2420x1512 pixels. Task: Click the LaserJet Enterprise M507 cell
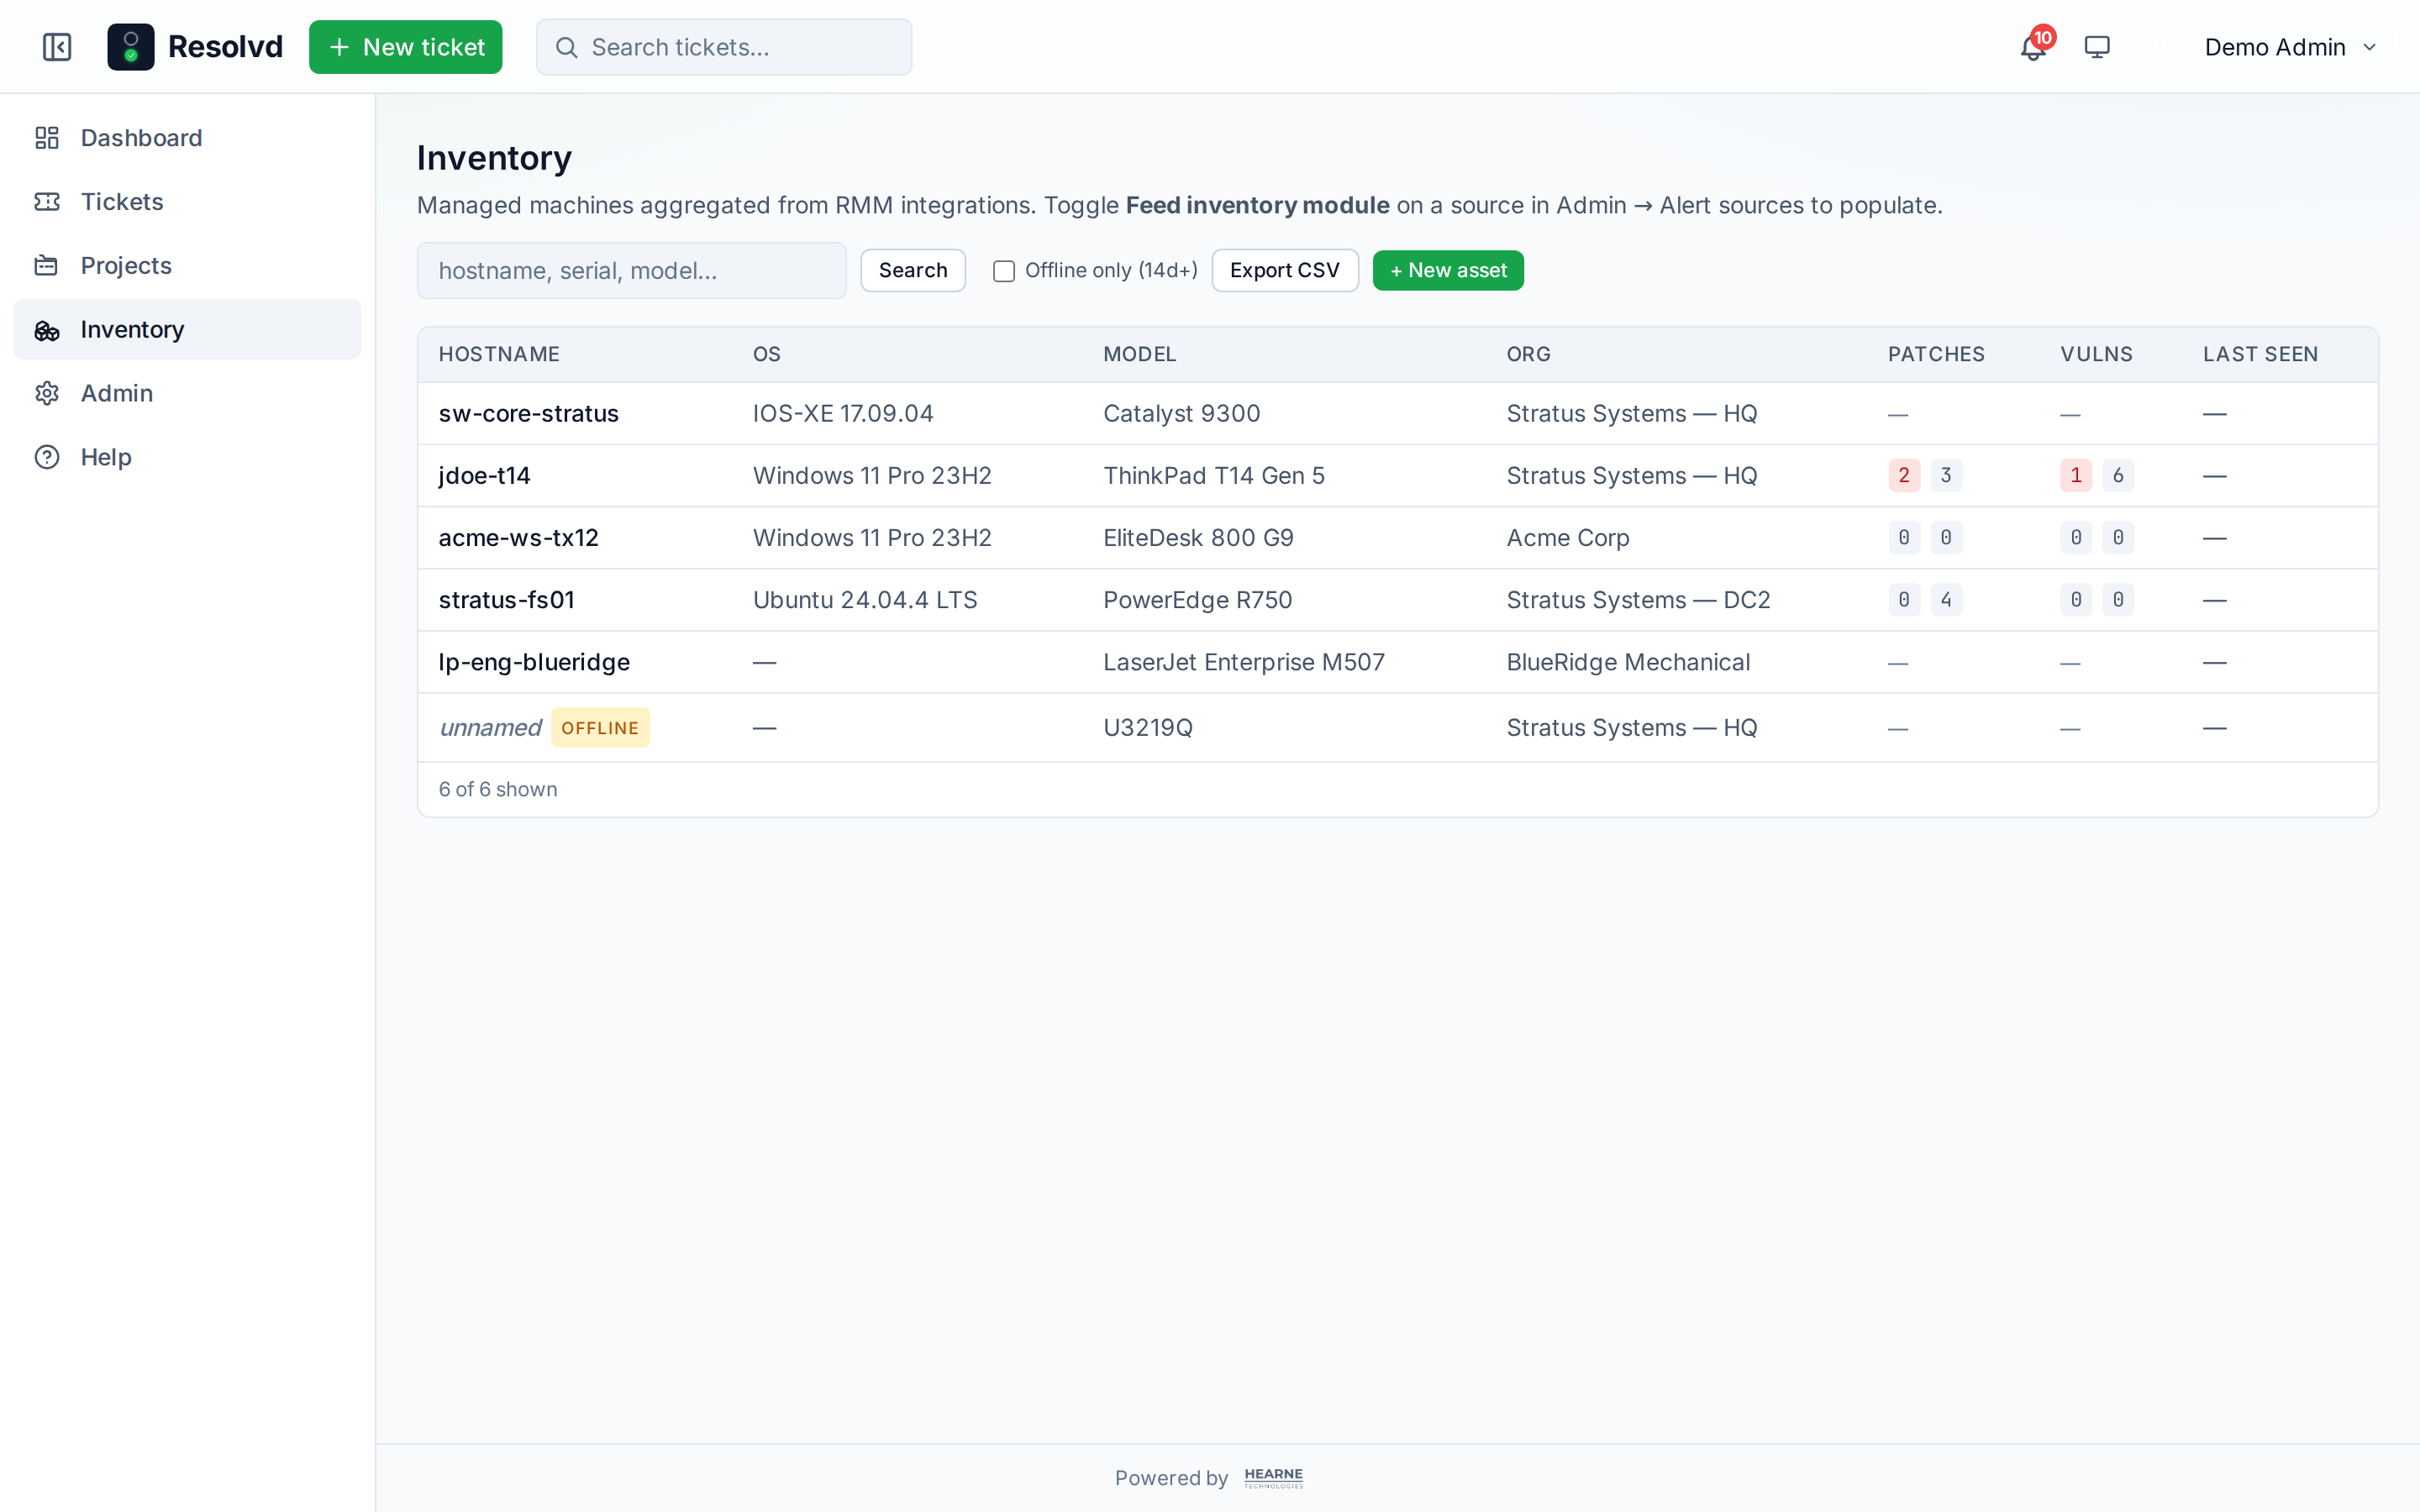pyautogui.click(x=1244, y=662)
